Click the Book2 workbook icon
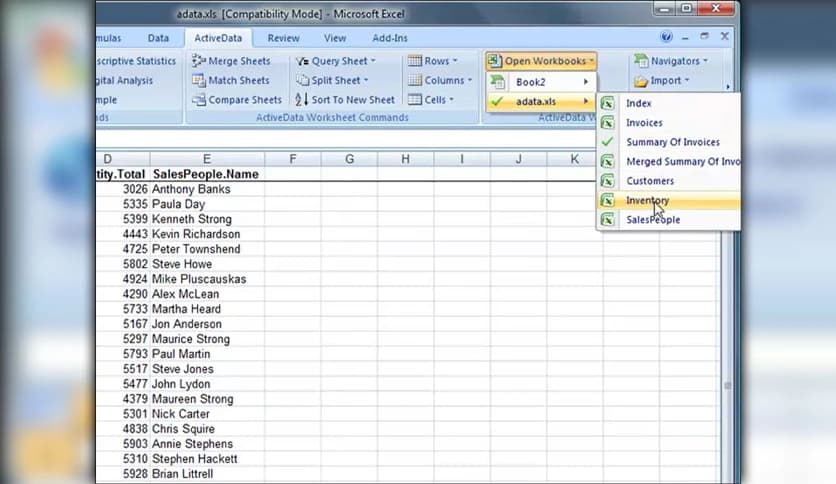 coord(497,82)
